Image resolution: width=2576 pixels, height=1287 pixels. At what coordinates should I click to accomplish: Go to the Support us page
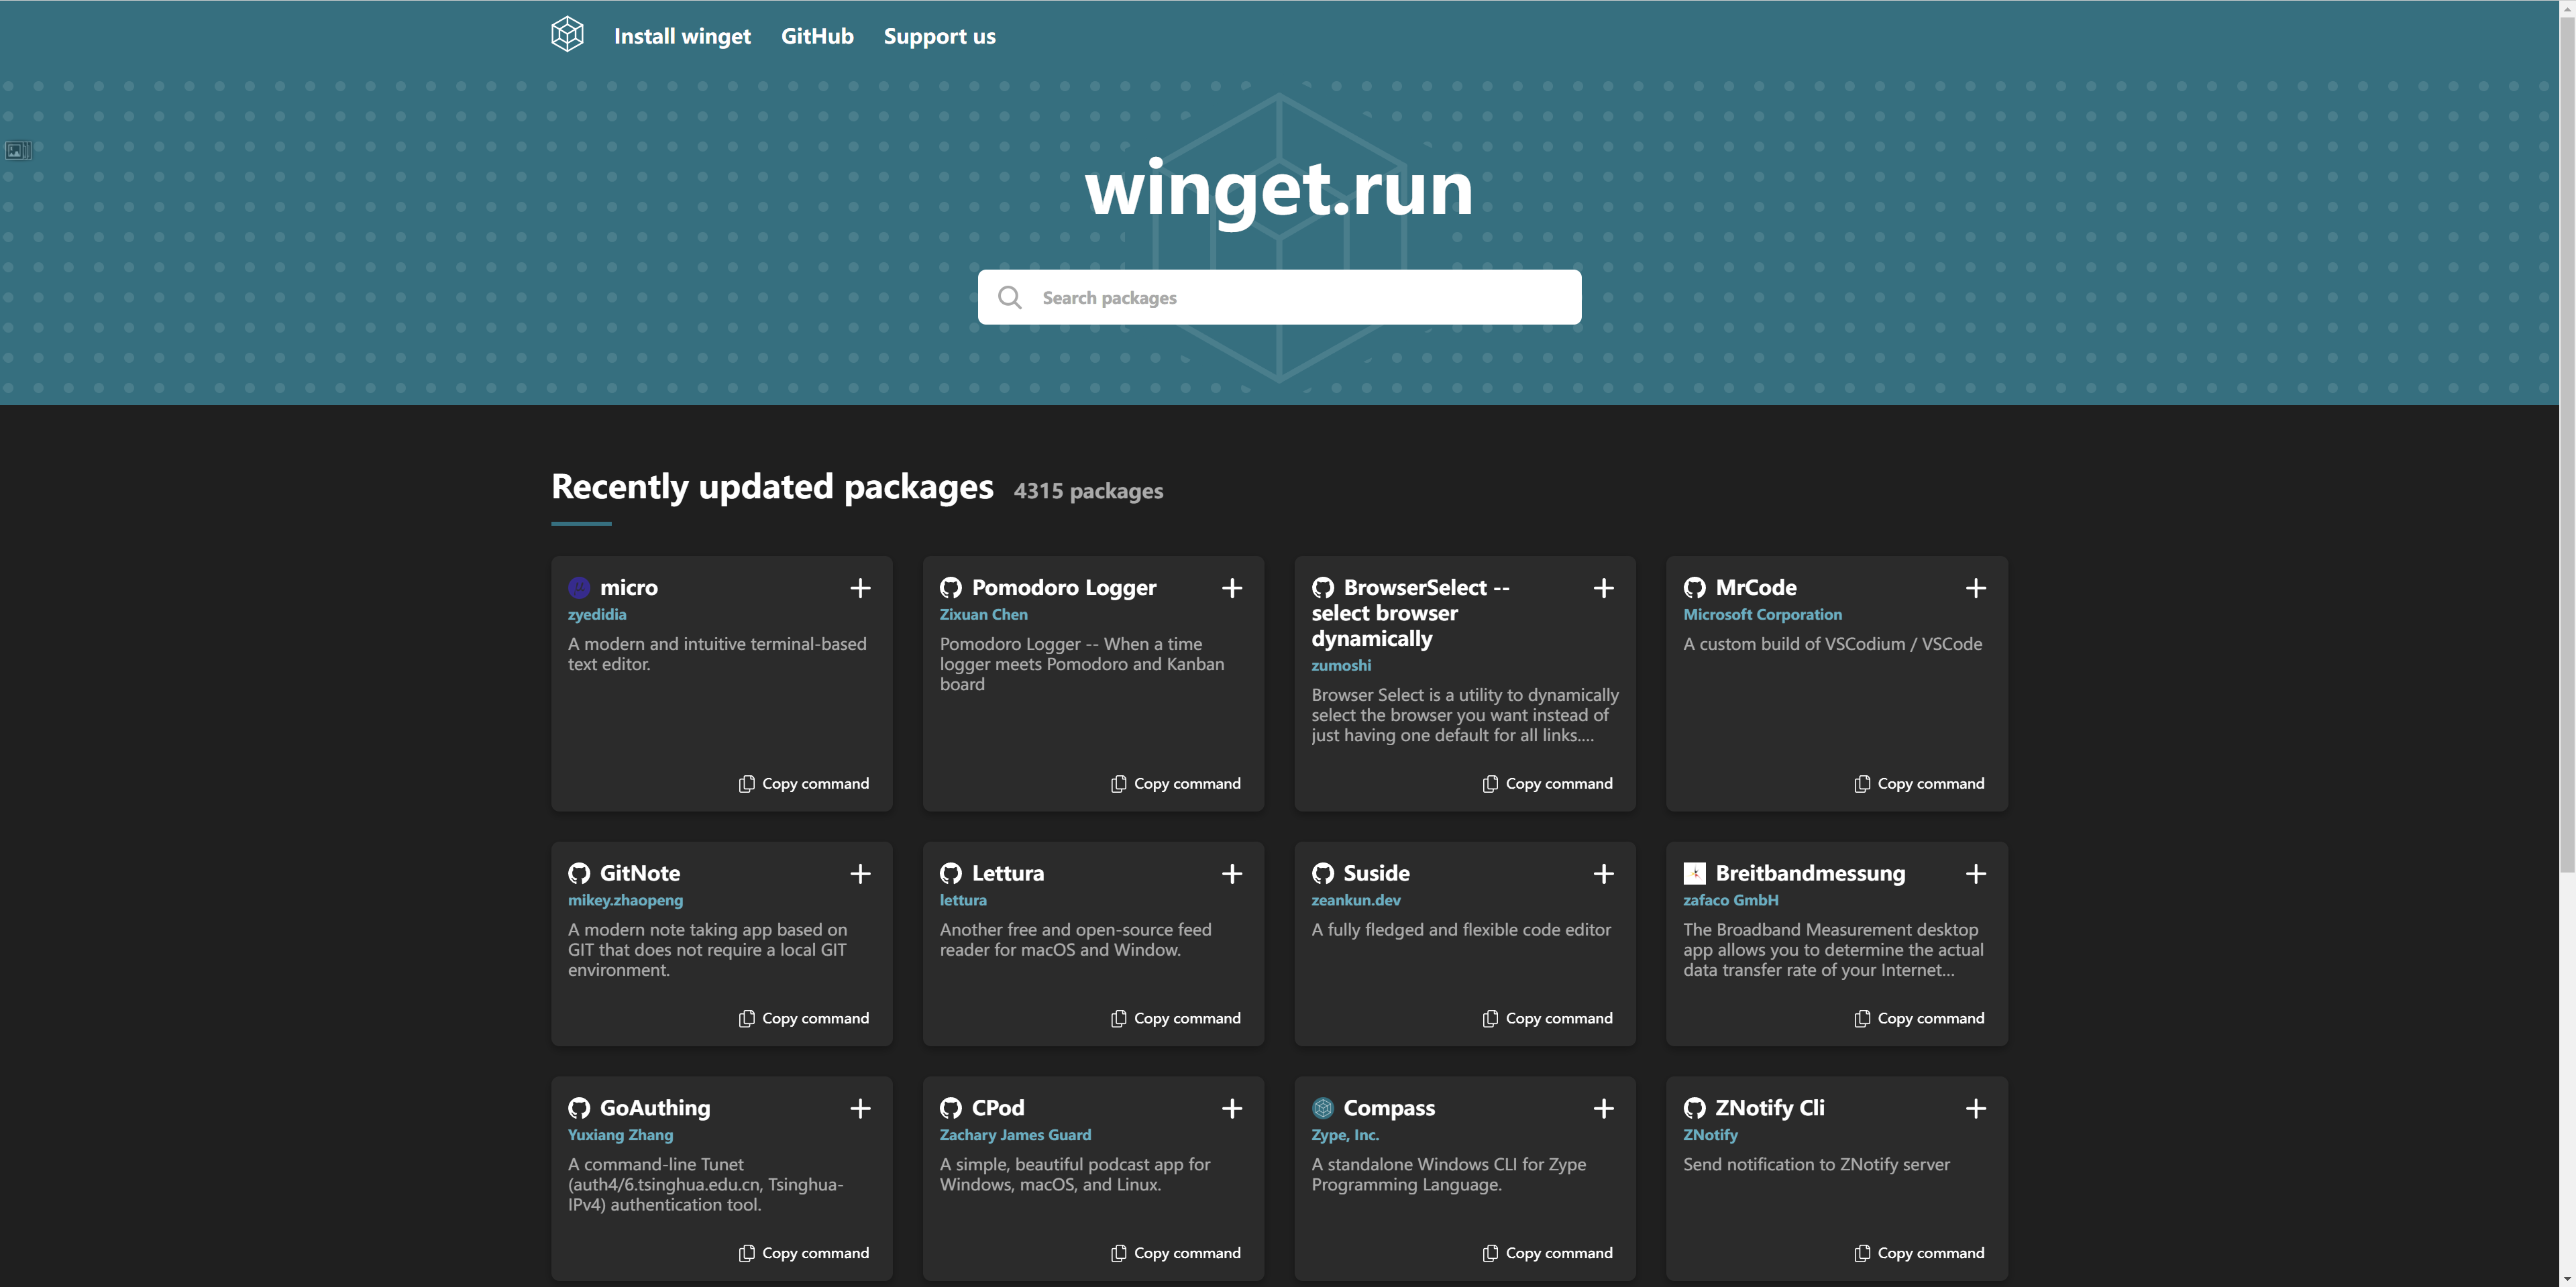click(x=939, y=36)
